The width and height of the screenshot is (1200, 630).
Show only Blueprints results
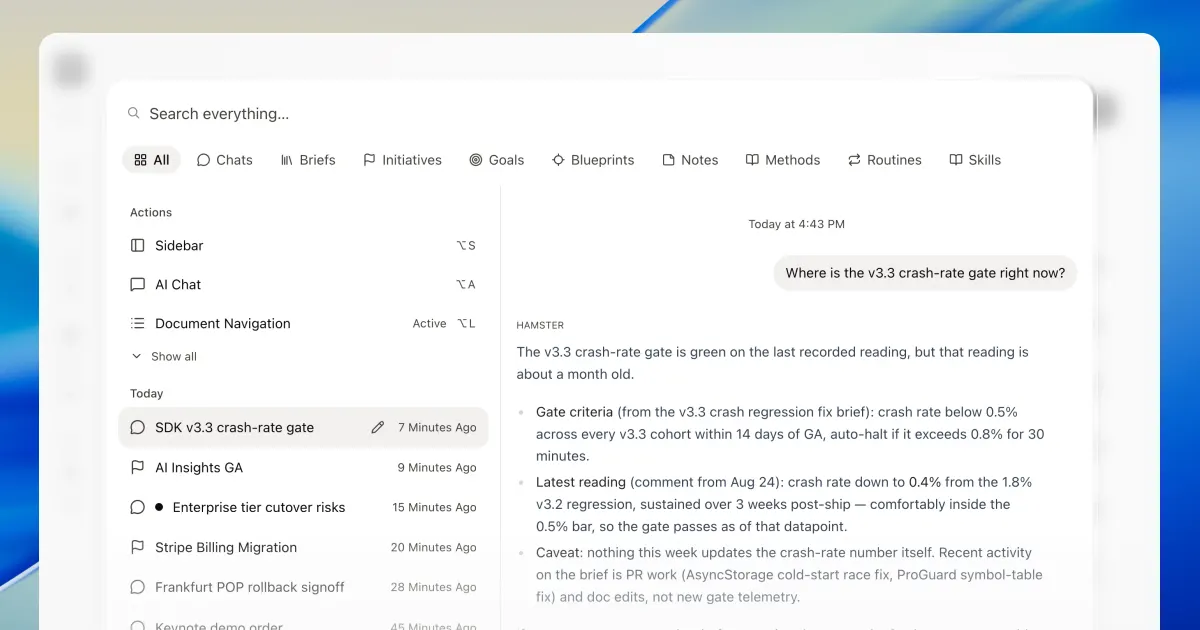point(593,160)
